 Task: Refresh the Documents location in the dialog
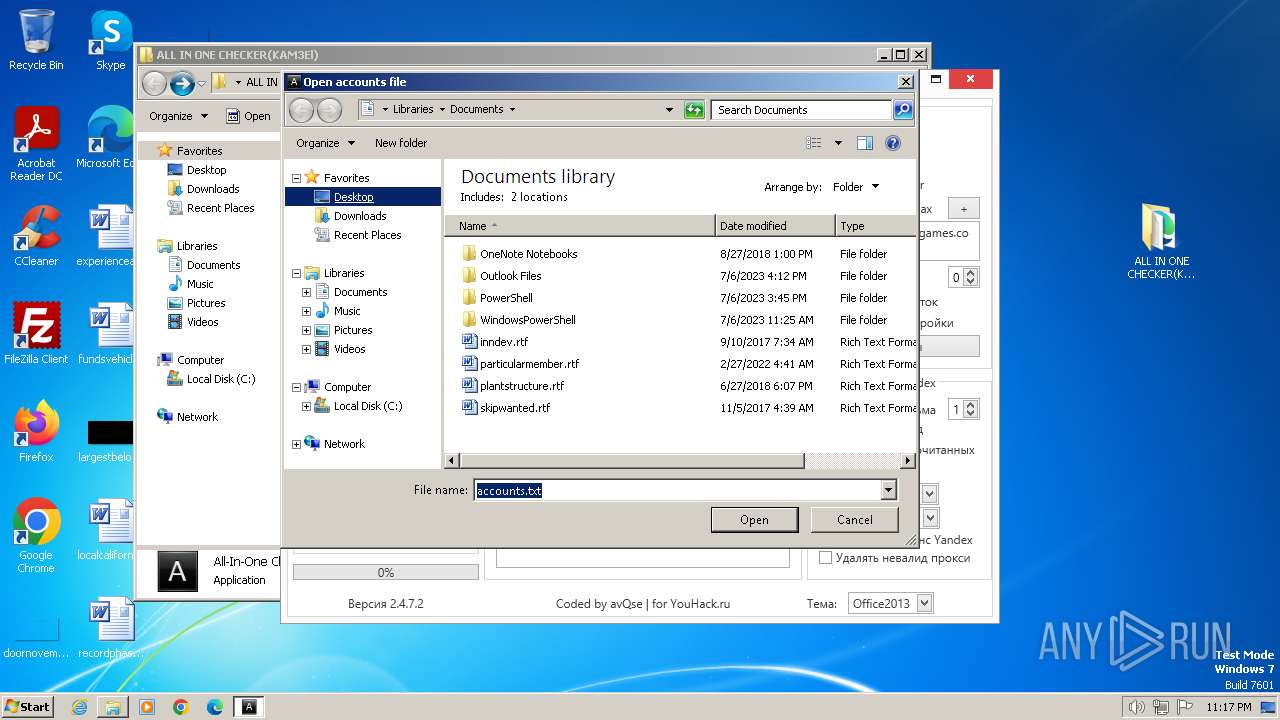pos(694,110)
